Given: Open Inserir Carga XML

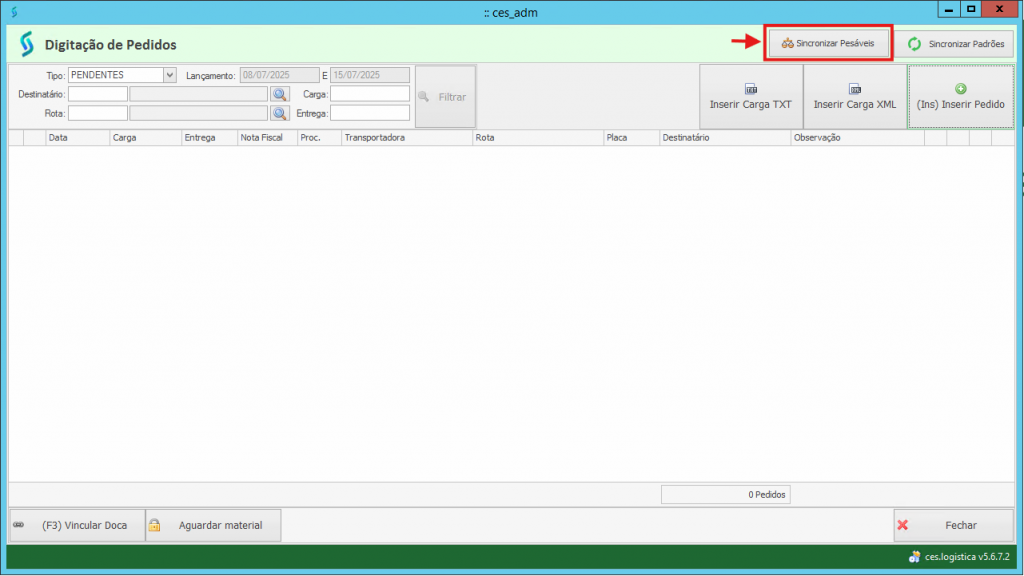Looking at the screenshot, I should coord(854,97).
